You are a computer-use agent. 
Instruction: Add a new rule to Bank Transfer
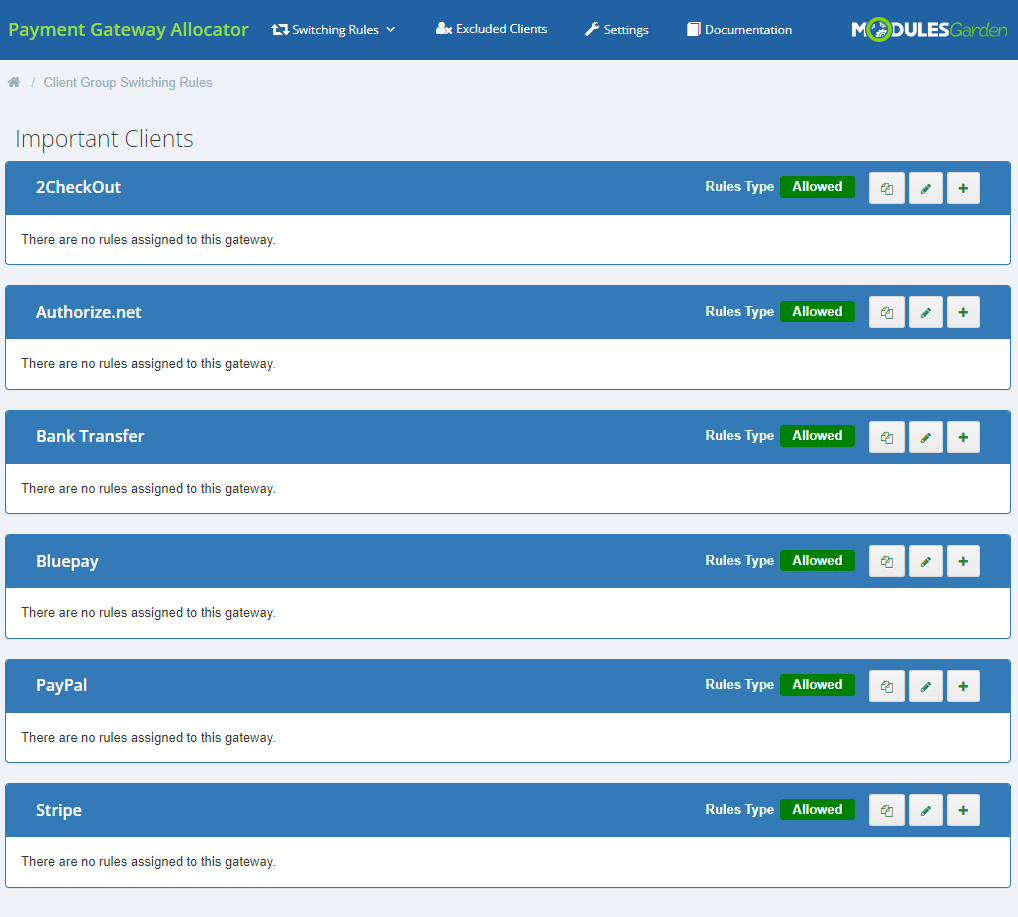(963, 437)
